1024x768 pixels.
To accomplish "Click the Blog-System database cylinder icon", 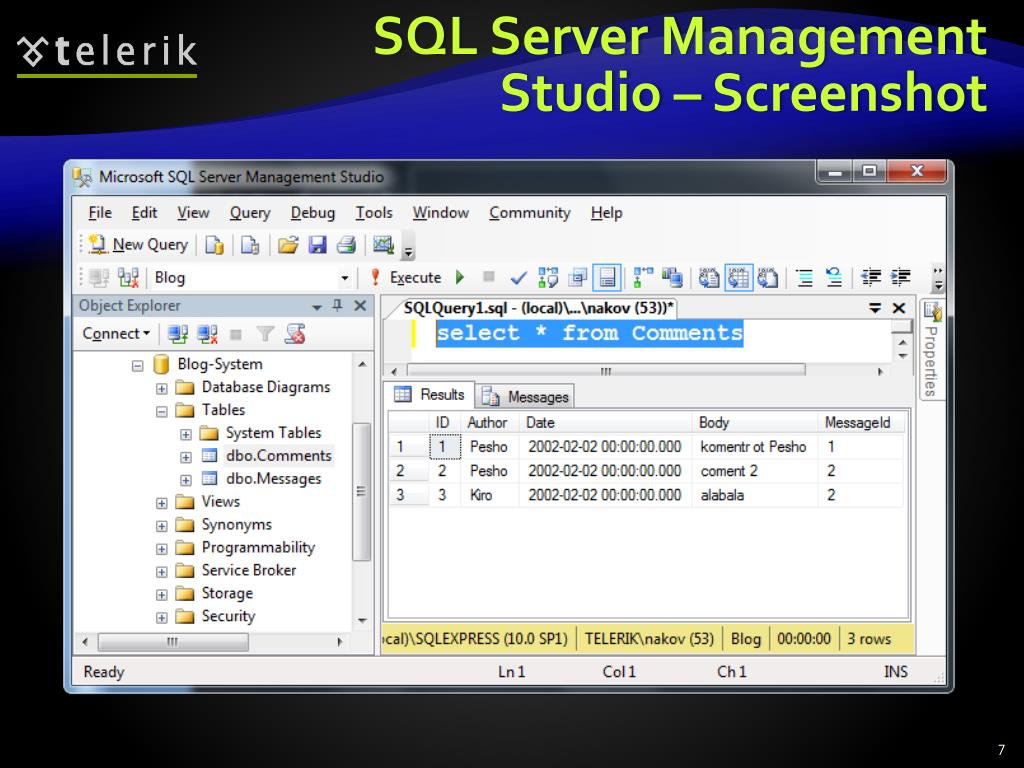I will (161, 364).
